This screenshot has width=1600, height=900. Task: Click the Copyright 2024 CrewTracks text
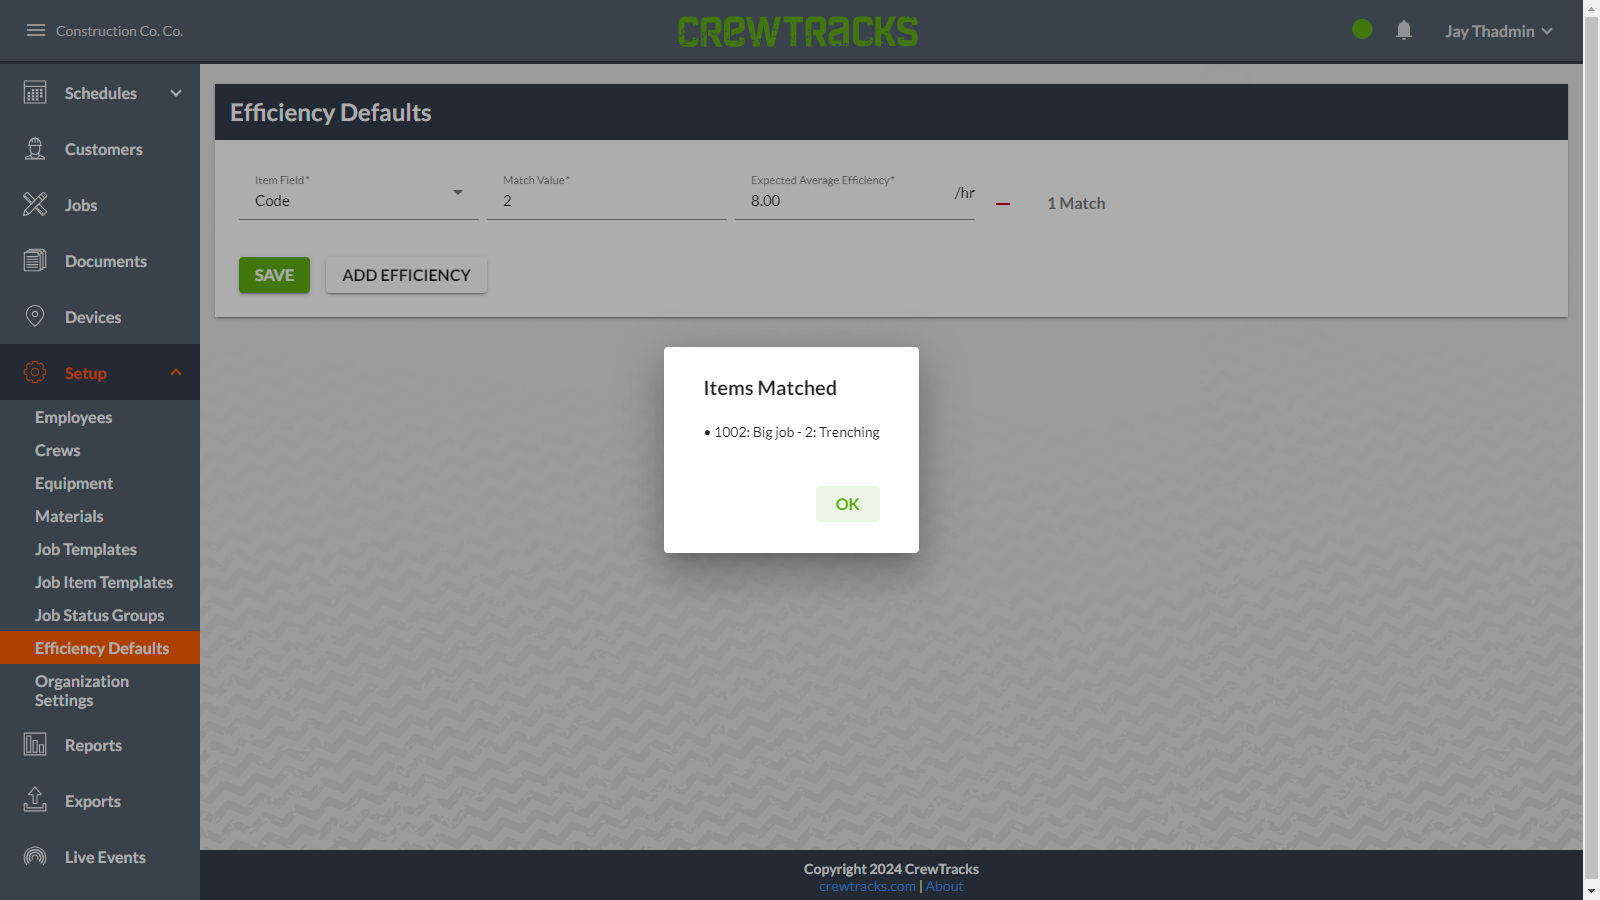point(891,869)
